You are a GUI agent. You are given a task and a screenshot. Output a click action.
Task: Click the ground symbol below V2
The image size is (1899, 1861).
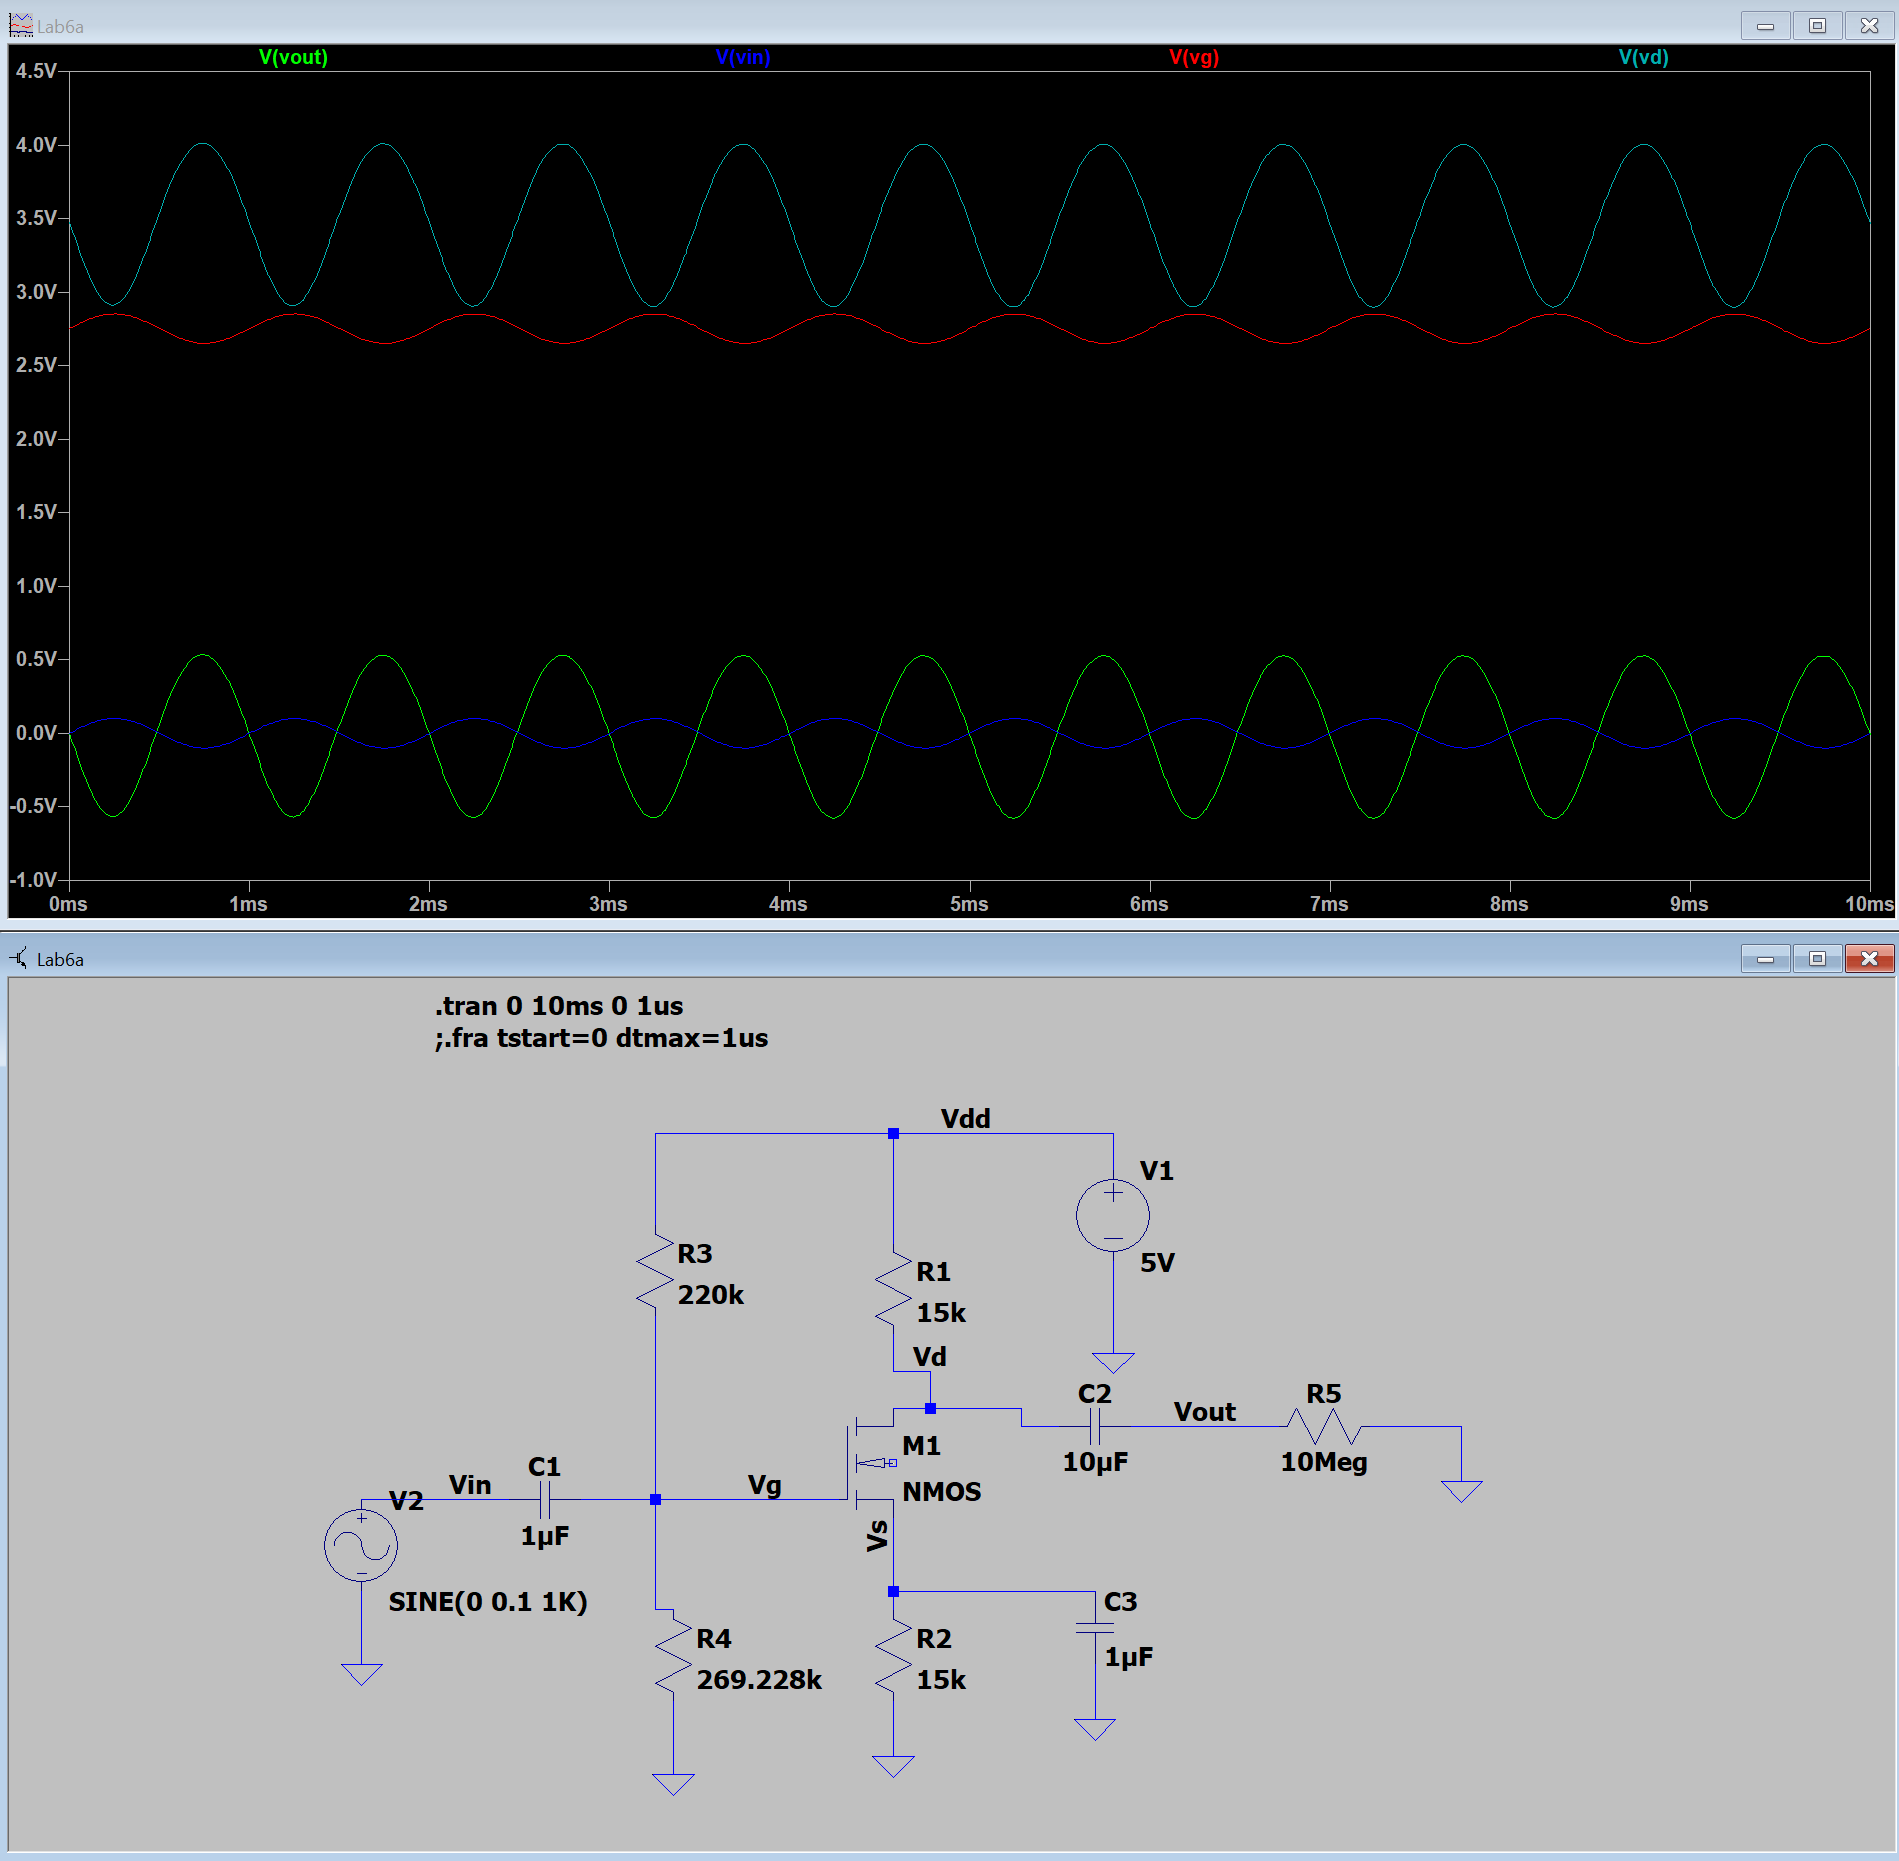point(361,1674)
